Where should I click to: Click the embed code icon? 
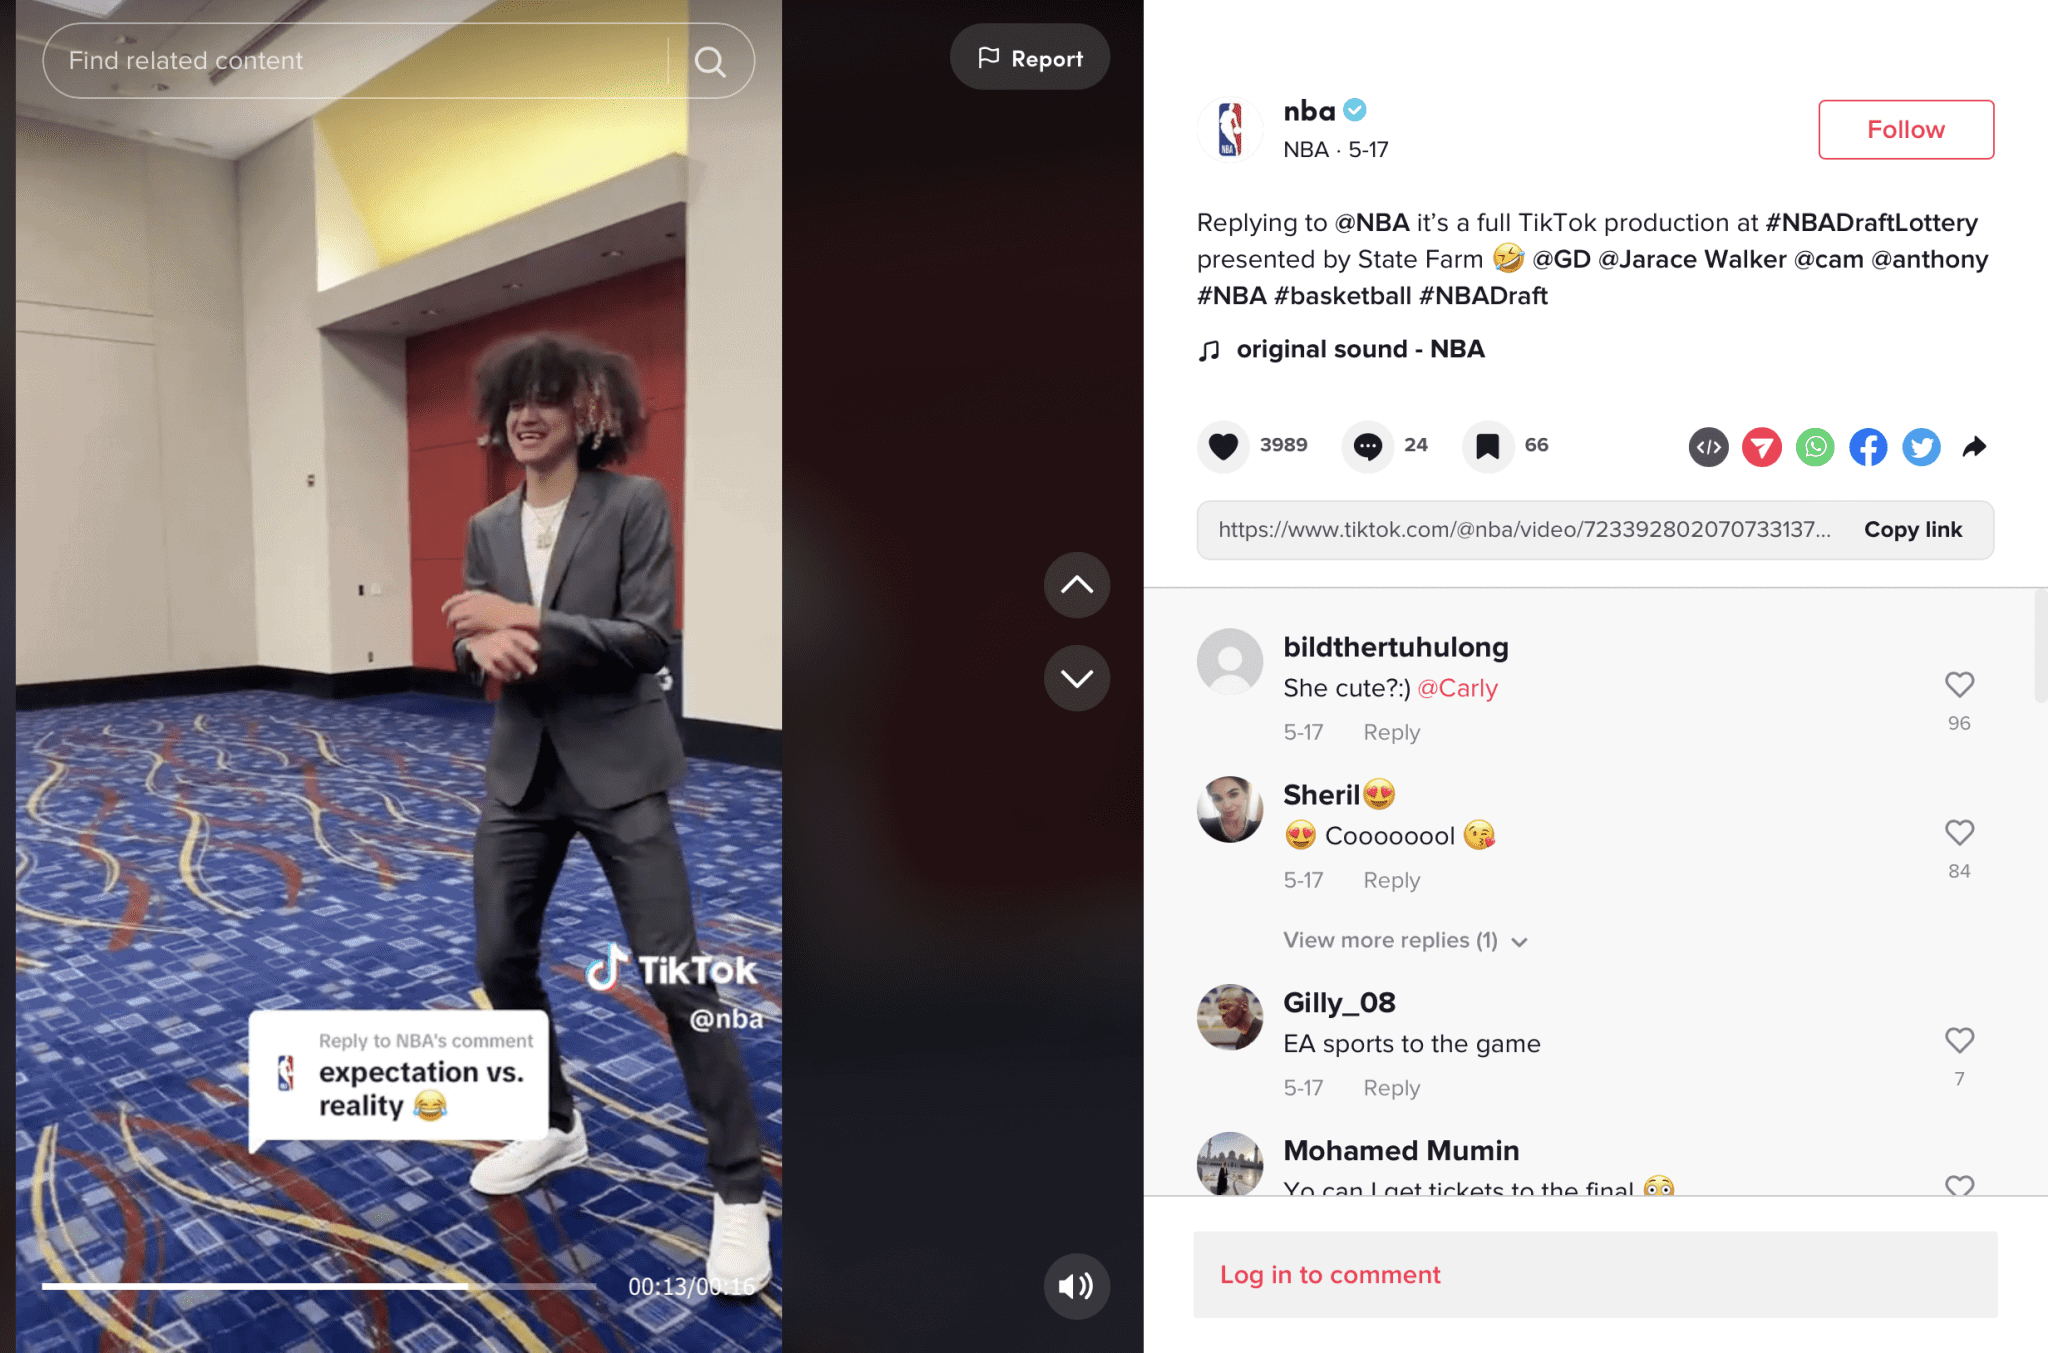click(x=1705, y=444)
